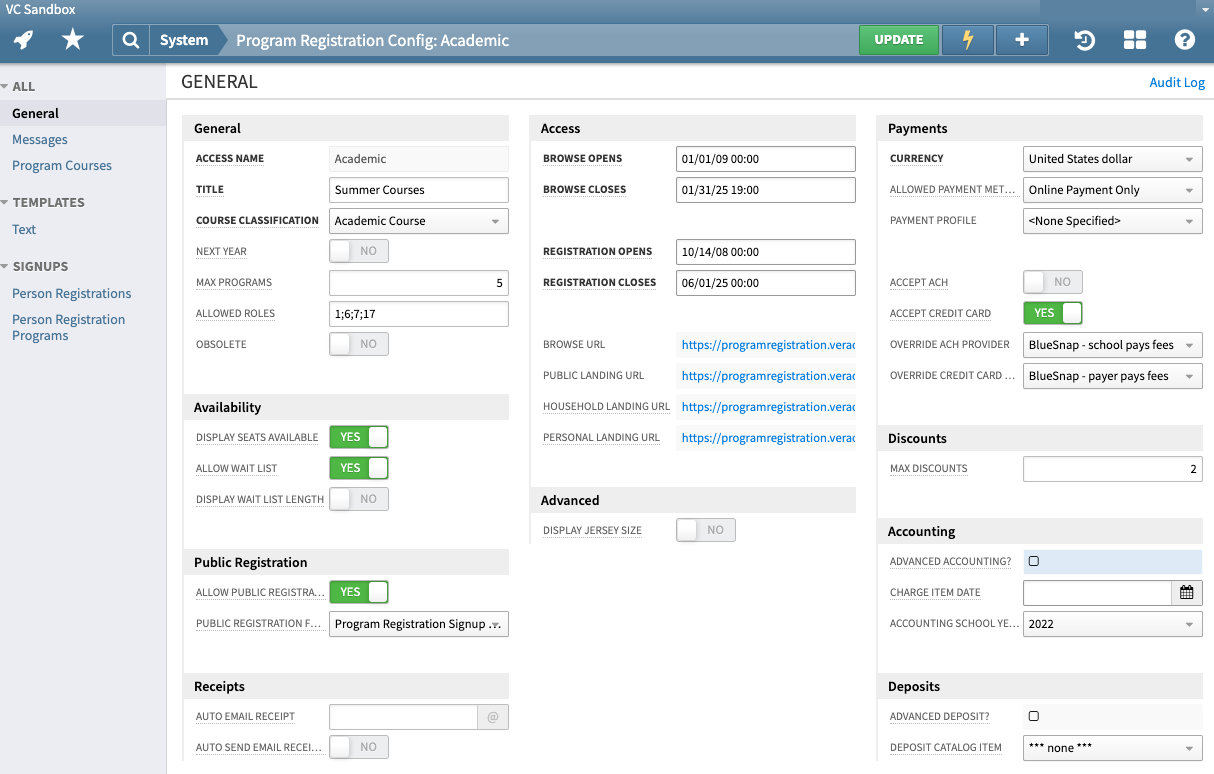This screenshot has height=774, width=1214.
Task: Click the lightning bolt quick action icon
Action: pos(967,40)
